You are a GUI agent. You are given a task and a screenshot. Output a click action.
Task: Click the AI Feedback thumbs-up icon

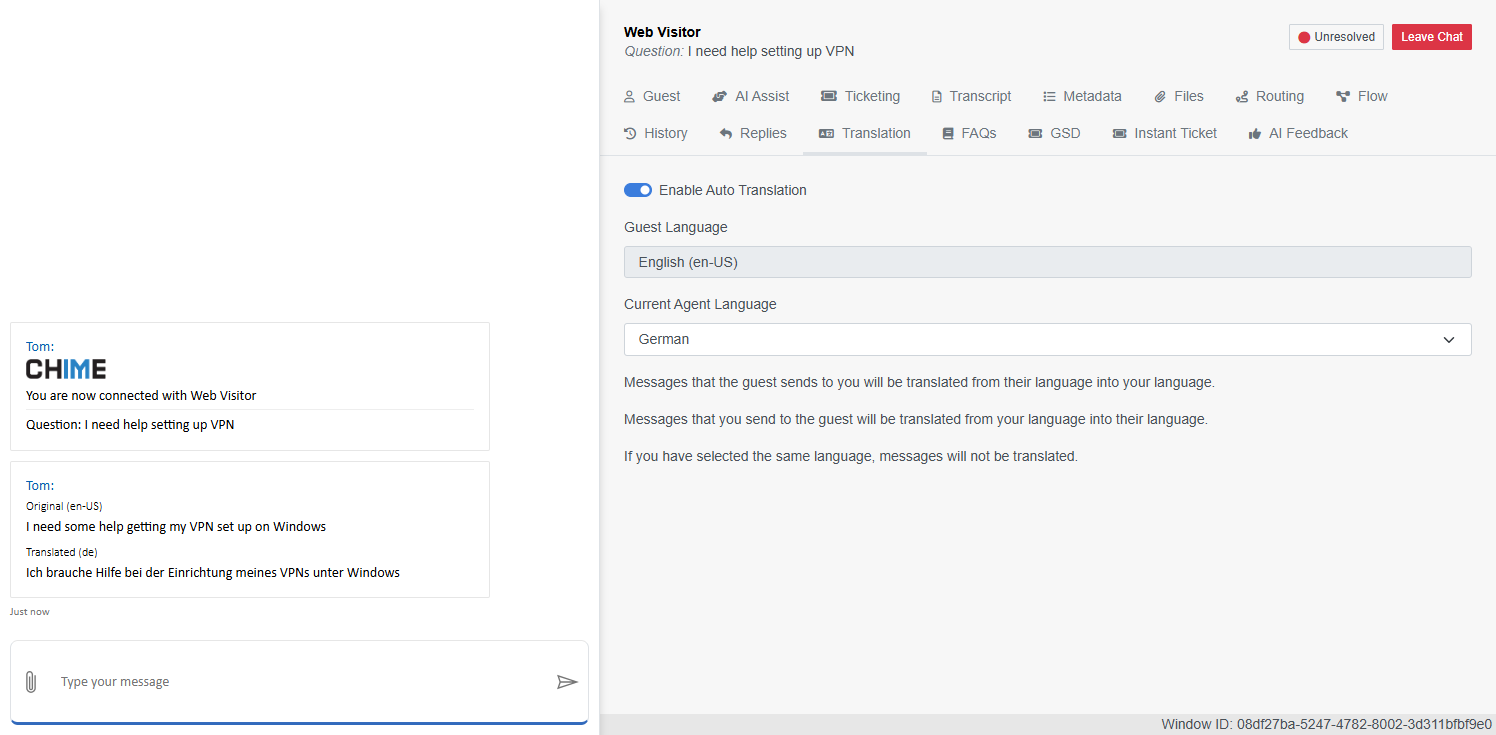pos(1255,134)
